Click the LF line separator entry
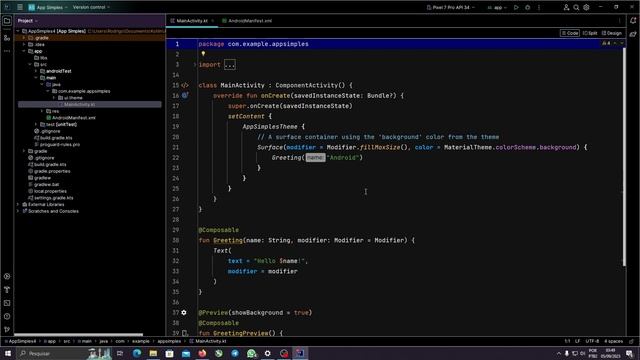 pyautogui.click(x=578, y=341)
